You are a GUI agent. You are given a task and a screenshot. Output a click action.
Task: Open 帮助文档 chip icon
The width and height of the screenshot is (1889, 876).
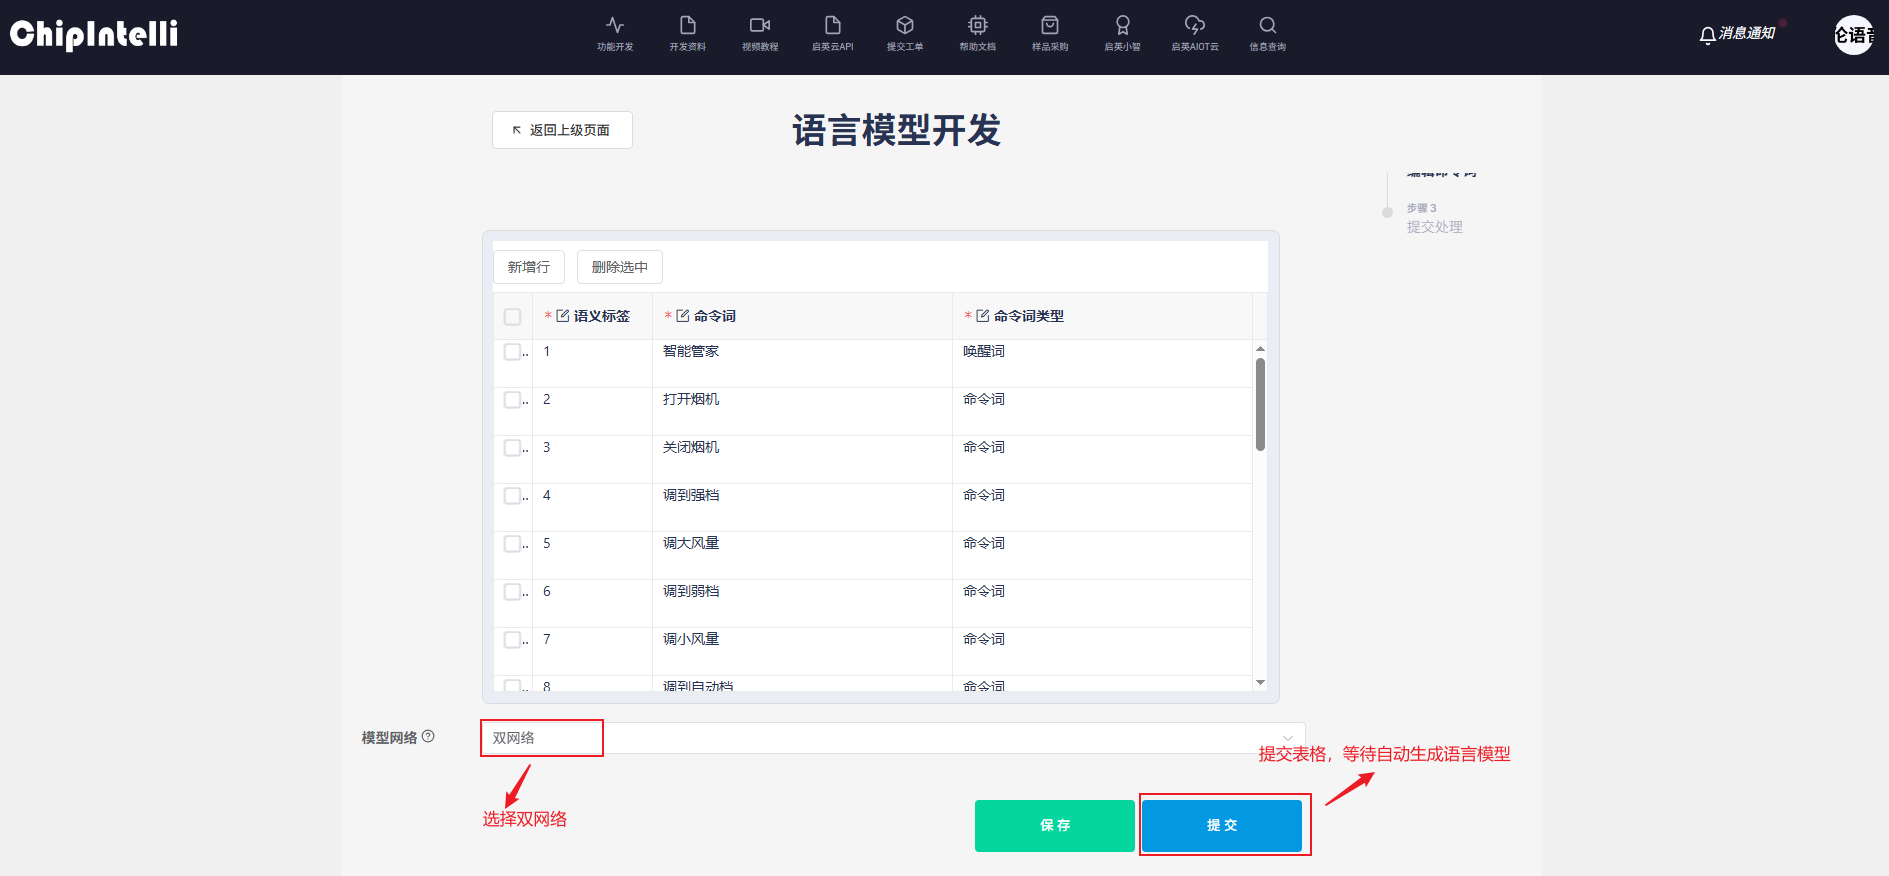(978, 26)
